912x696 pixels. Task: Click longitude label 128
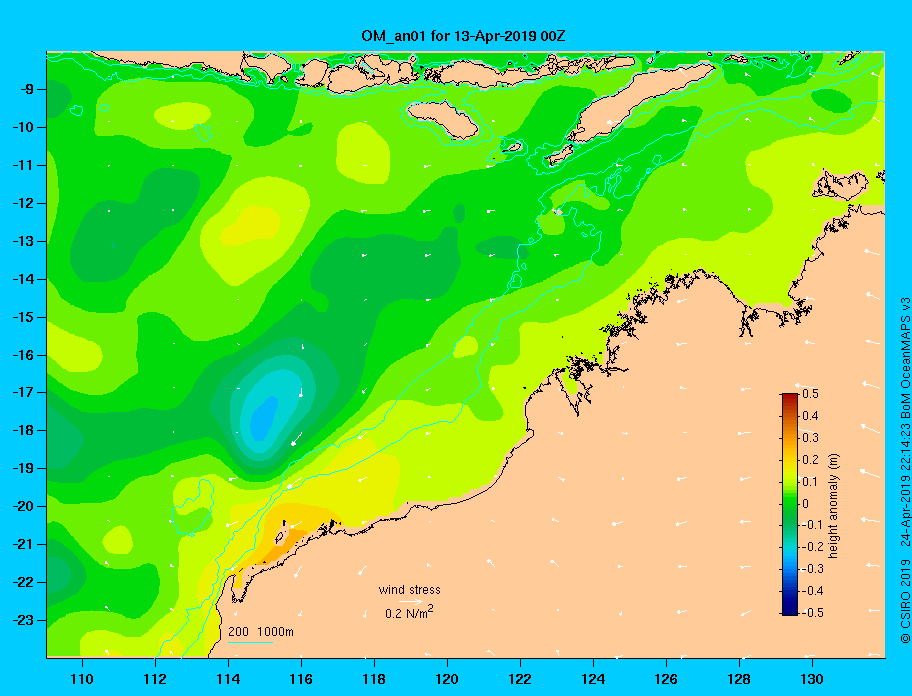coord(739,679)
